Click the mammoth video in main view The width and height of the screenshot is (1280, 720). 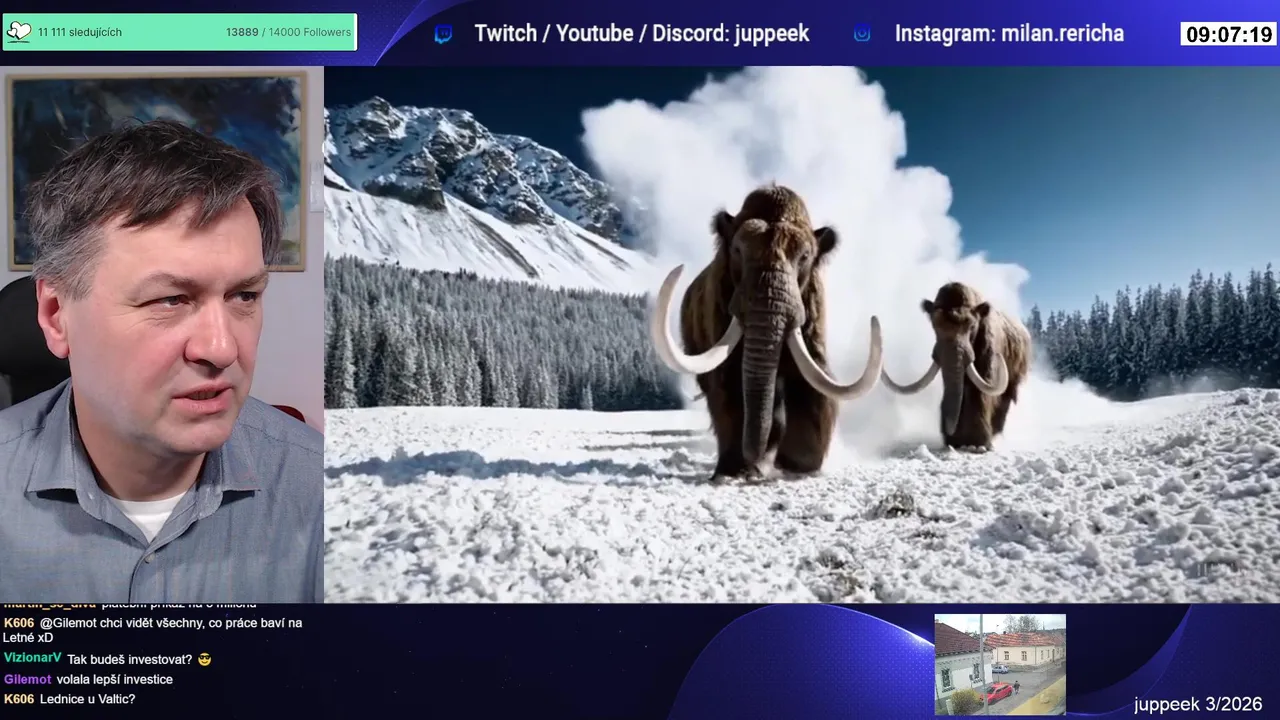[x=802, y=335]
